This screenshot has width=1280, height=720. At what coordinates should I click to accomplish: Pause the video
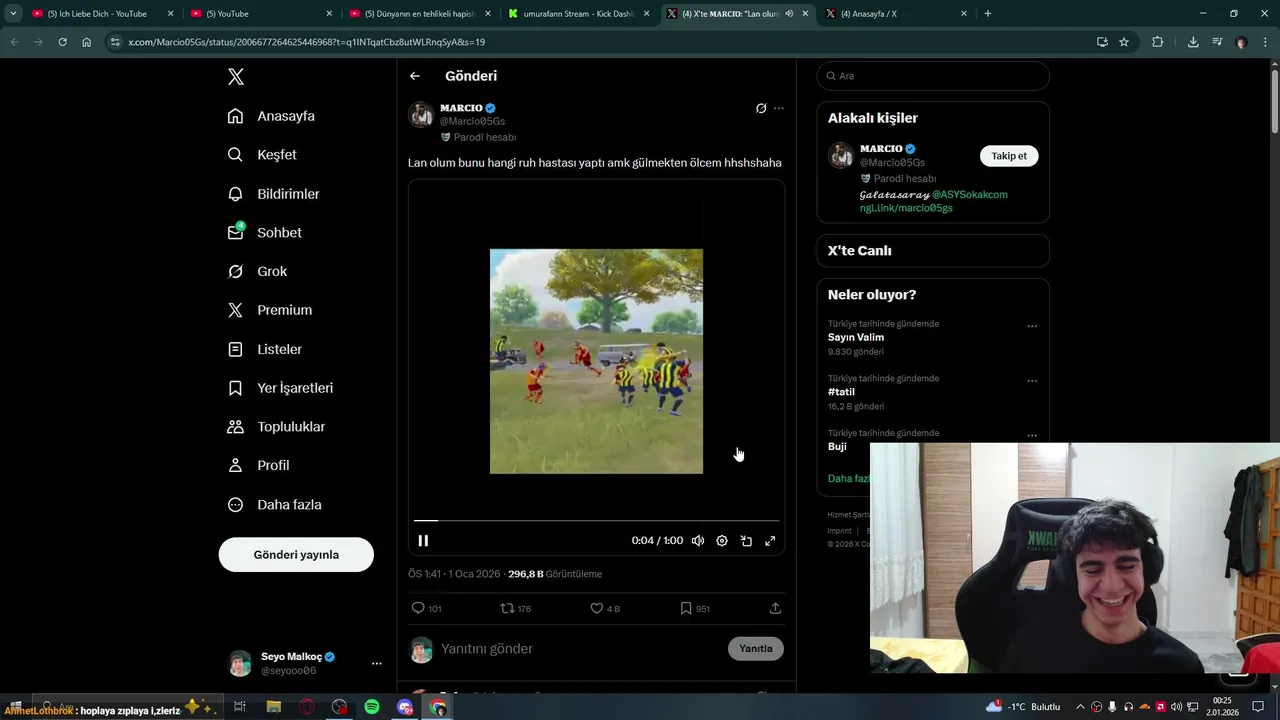click(423, 541)
